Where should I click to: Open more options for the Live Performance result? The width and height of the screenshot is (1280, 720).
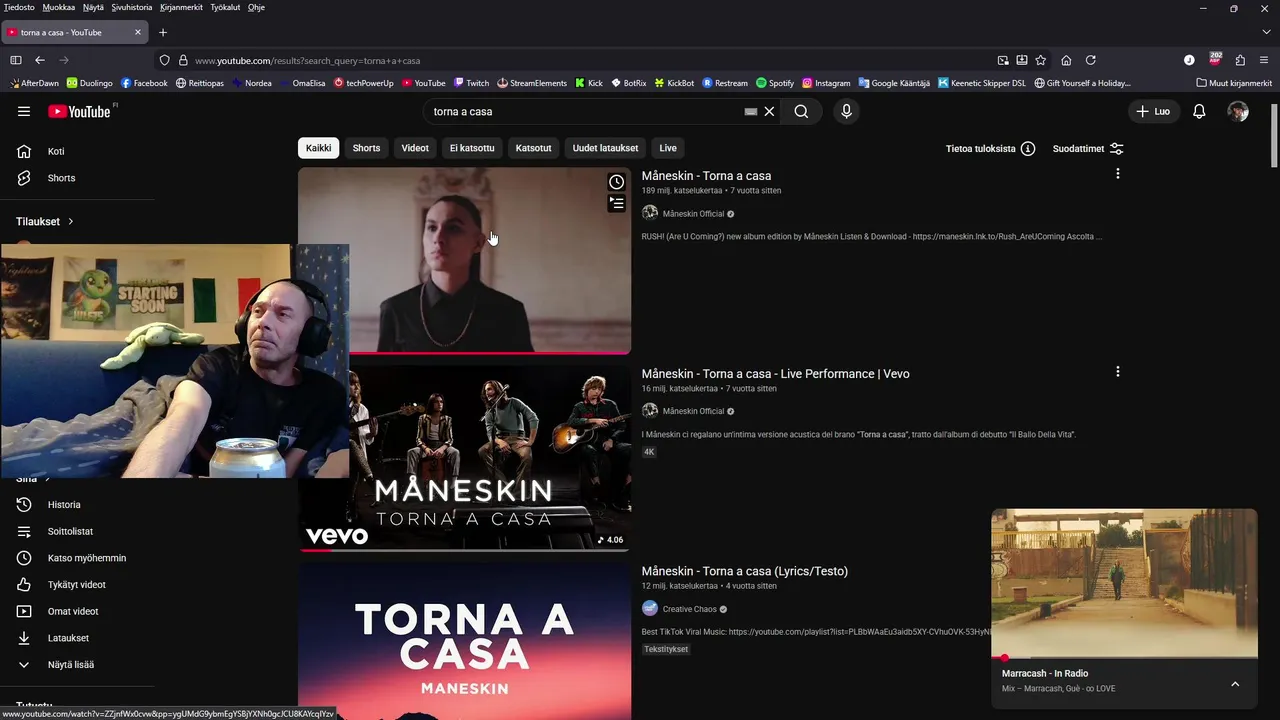1117,372
